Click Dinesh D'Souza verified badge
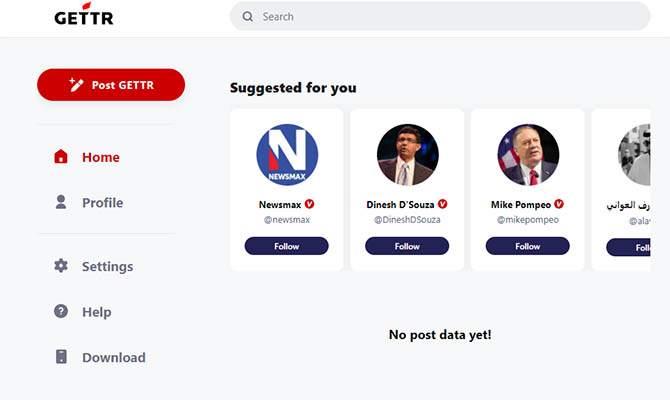Image resolution: width=670 pixels, height=400 pixels. tap(443, 204)
